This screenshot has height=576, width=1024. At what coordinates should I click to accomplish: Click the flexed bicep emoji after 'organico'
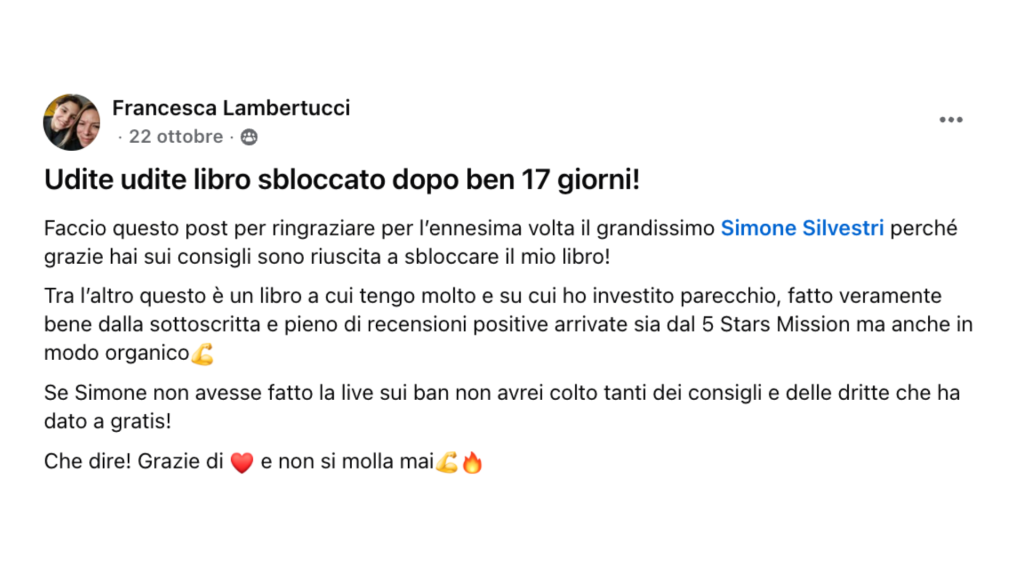(203, 354)
